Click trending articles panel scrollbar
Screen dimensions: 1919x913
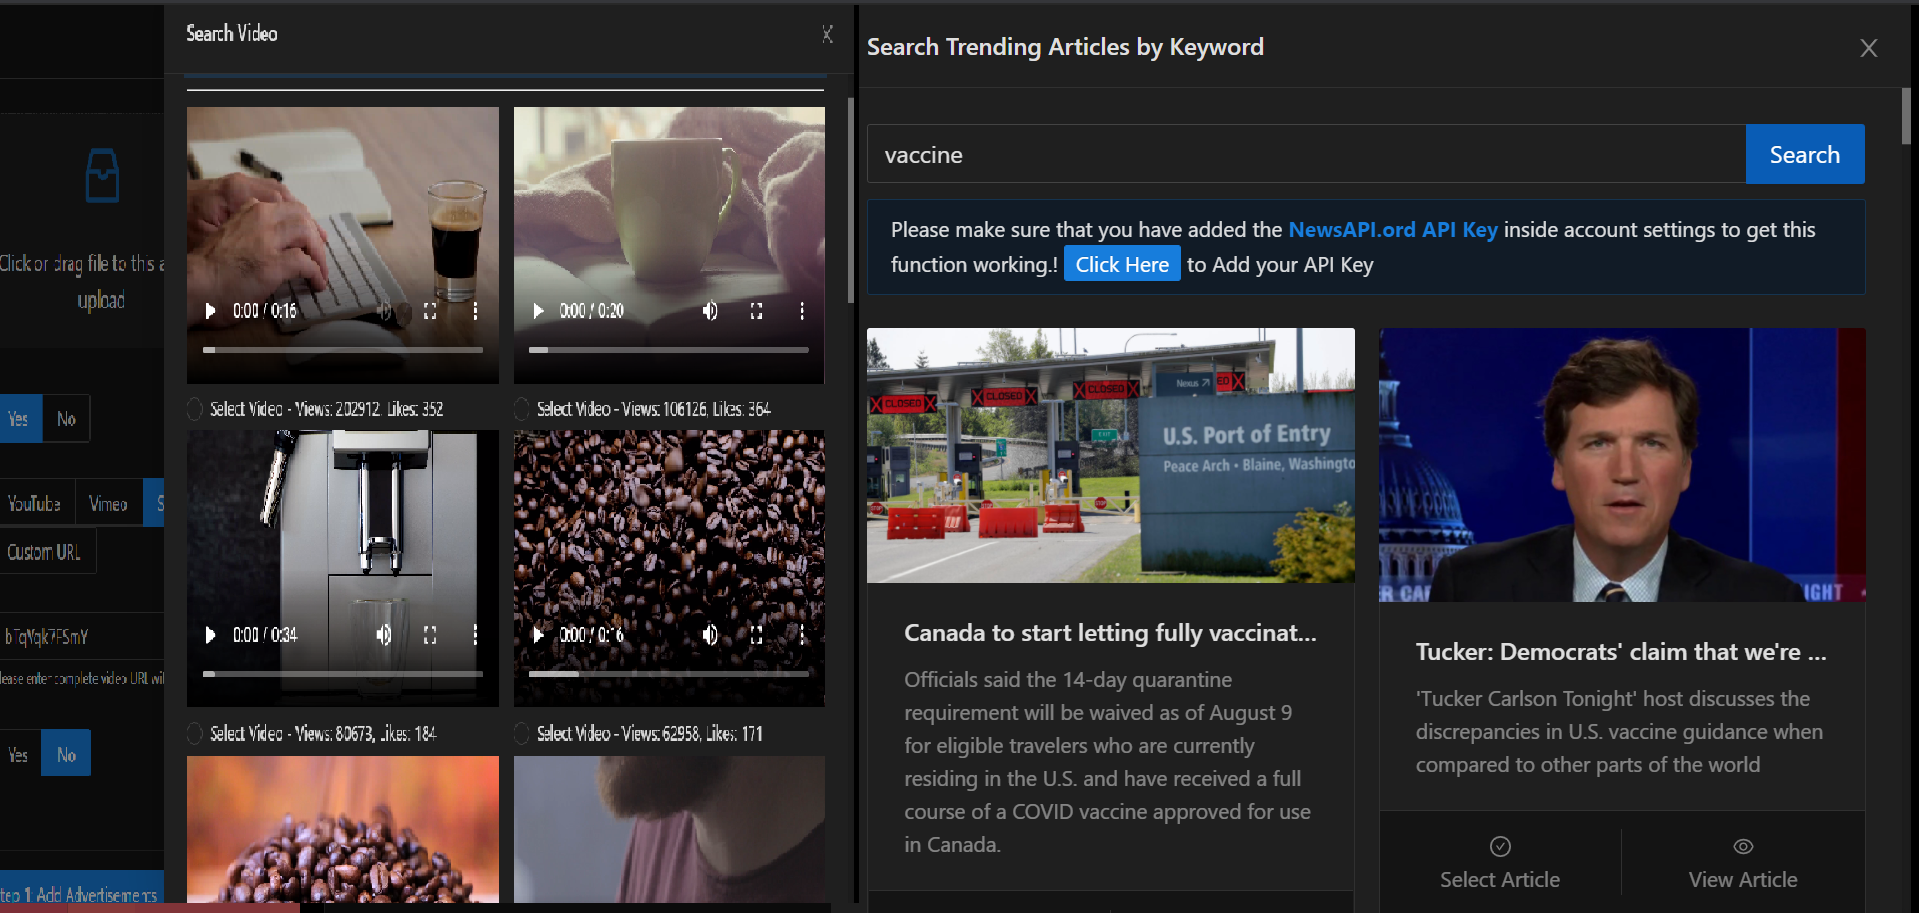[1906, 116]
